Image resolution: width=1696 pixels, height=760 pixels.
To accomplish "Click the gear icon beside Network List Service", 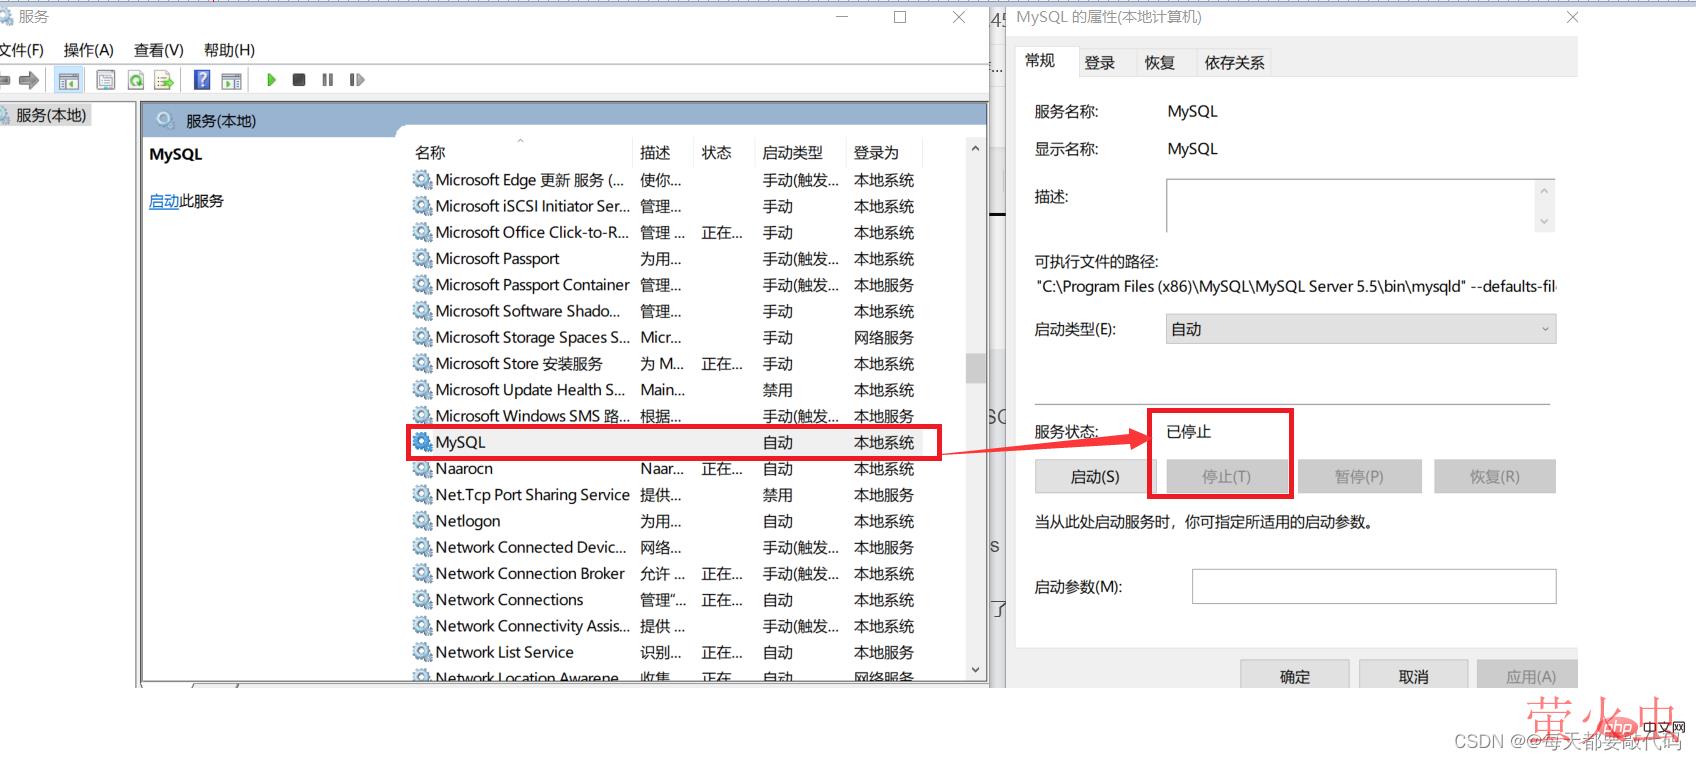I will 423,652.
